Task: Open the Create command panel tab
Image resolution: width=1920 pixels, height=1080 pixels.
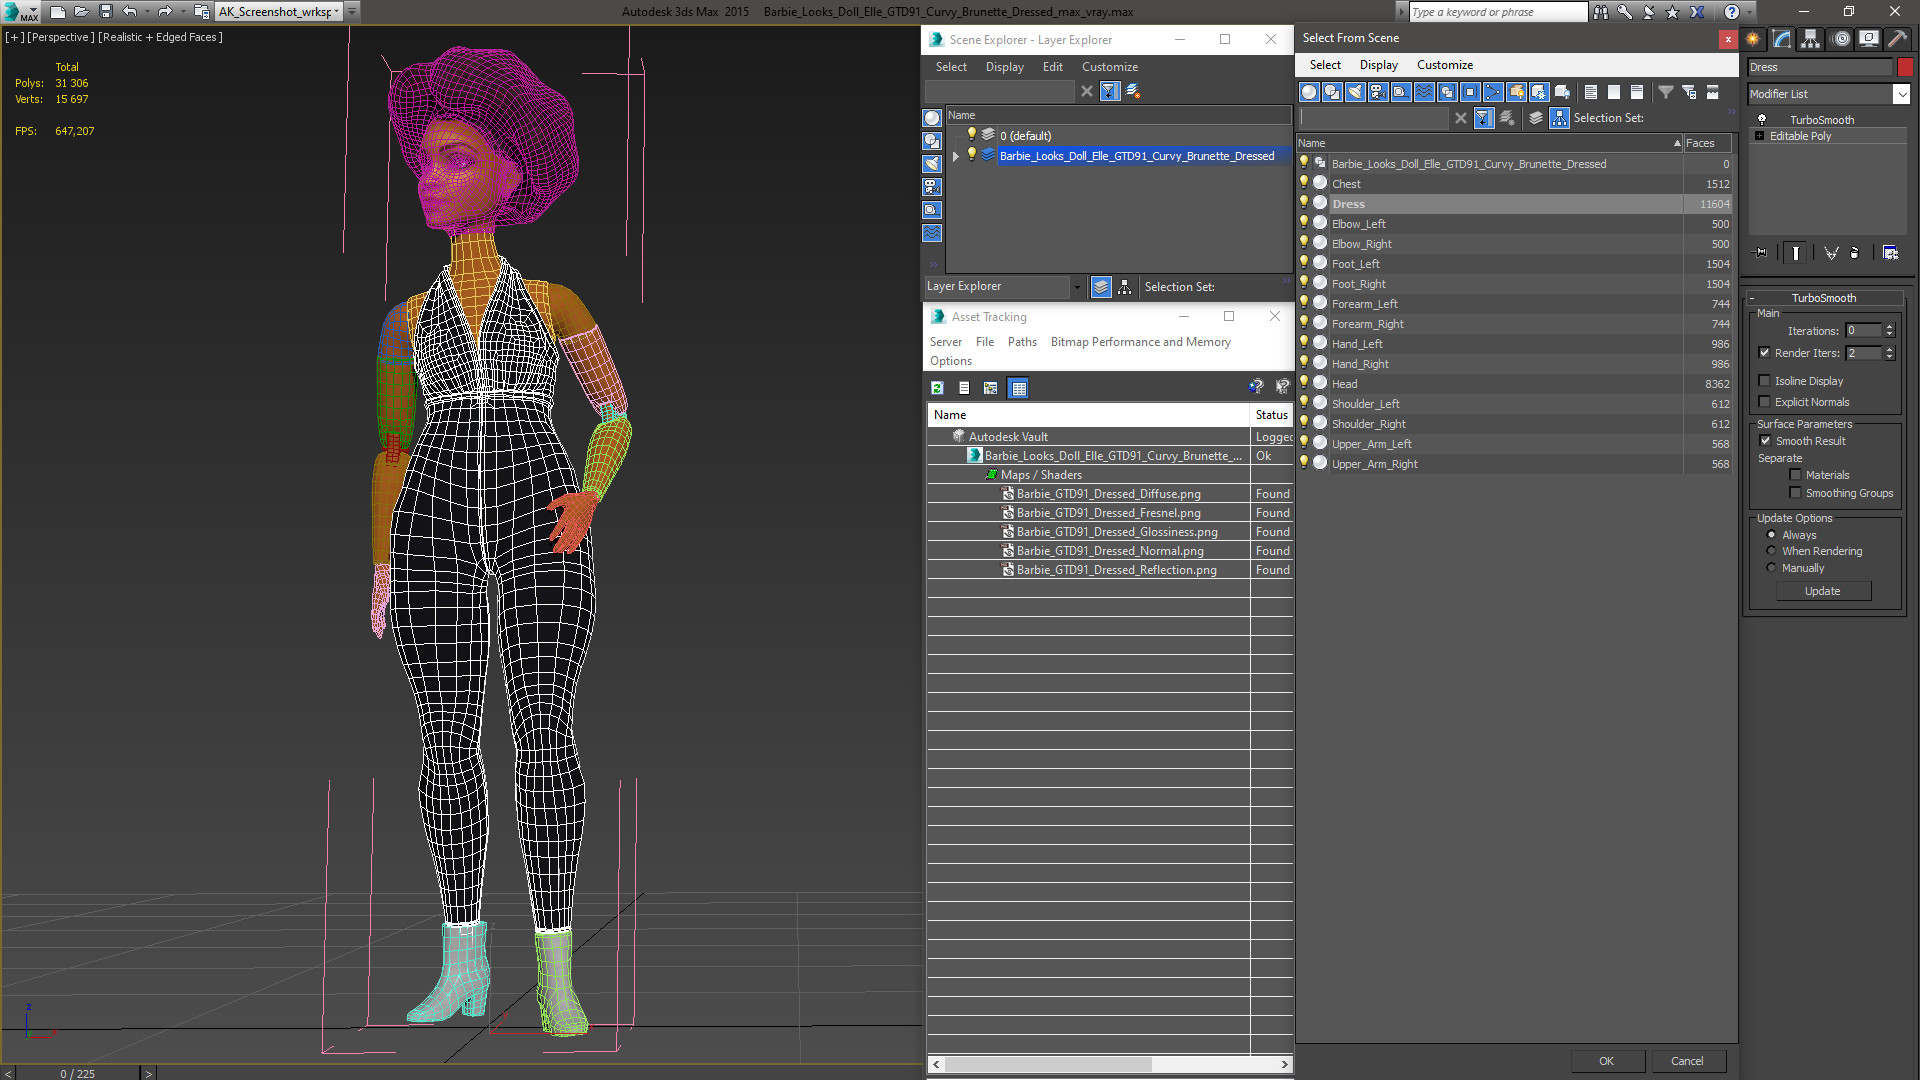Action: point(1753,39)
